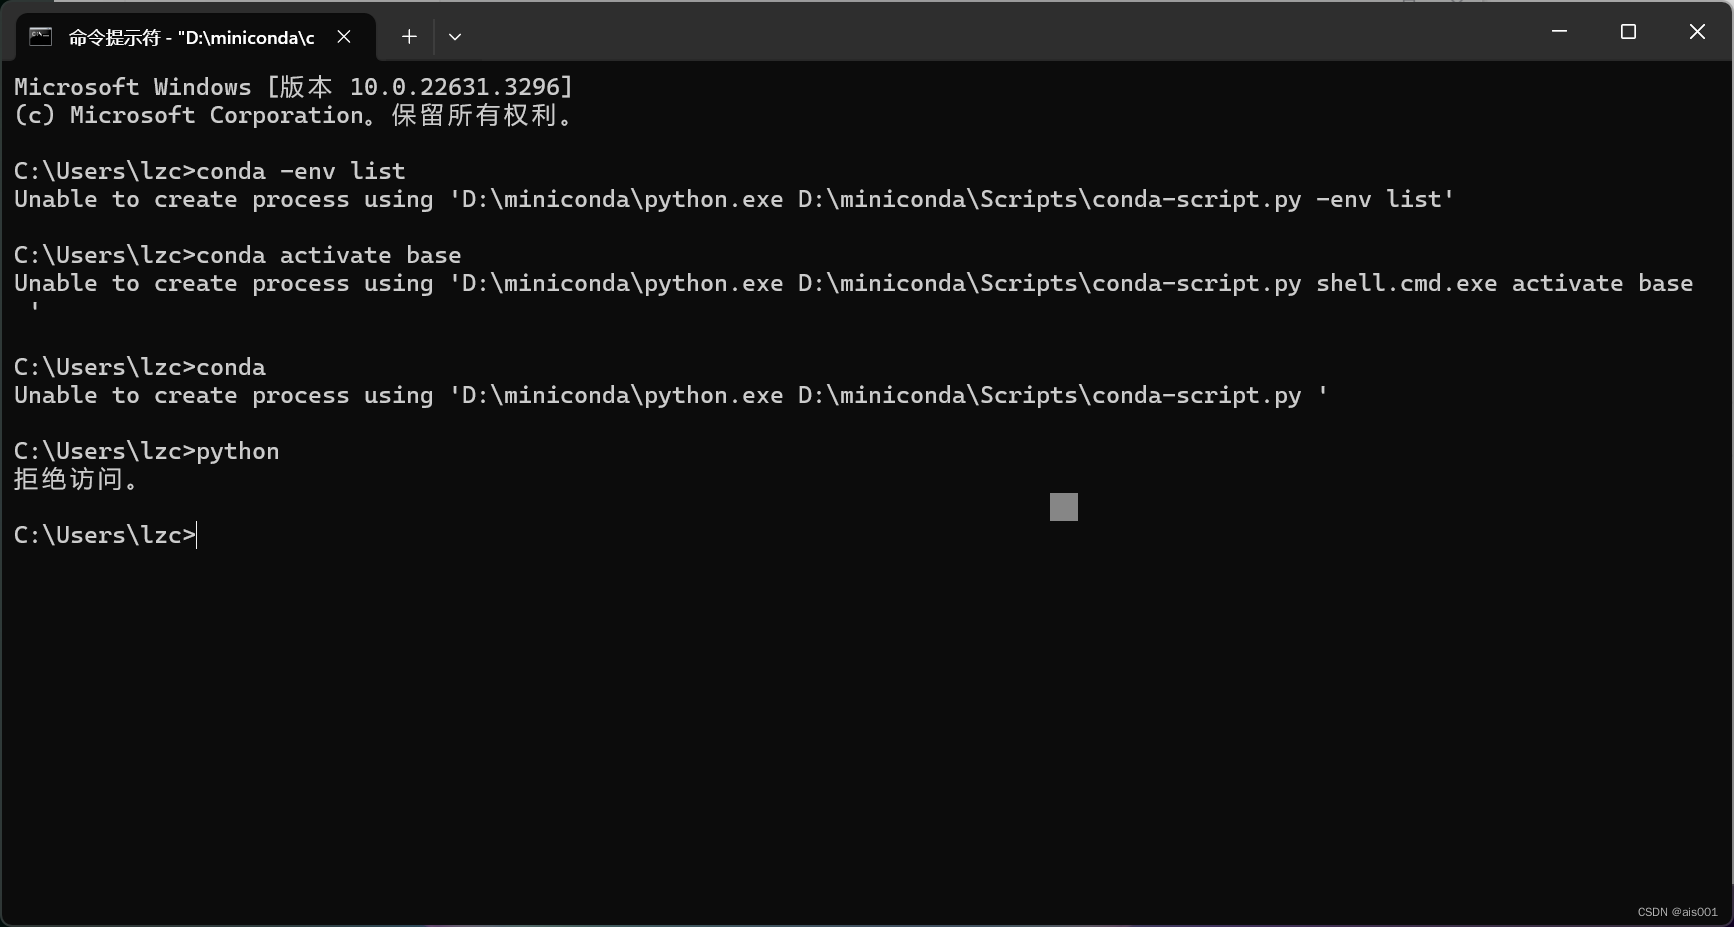Close the 命令提示符 tab
Image resolution: width=1734 pixels, height=927 pixels.
344,37
